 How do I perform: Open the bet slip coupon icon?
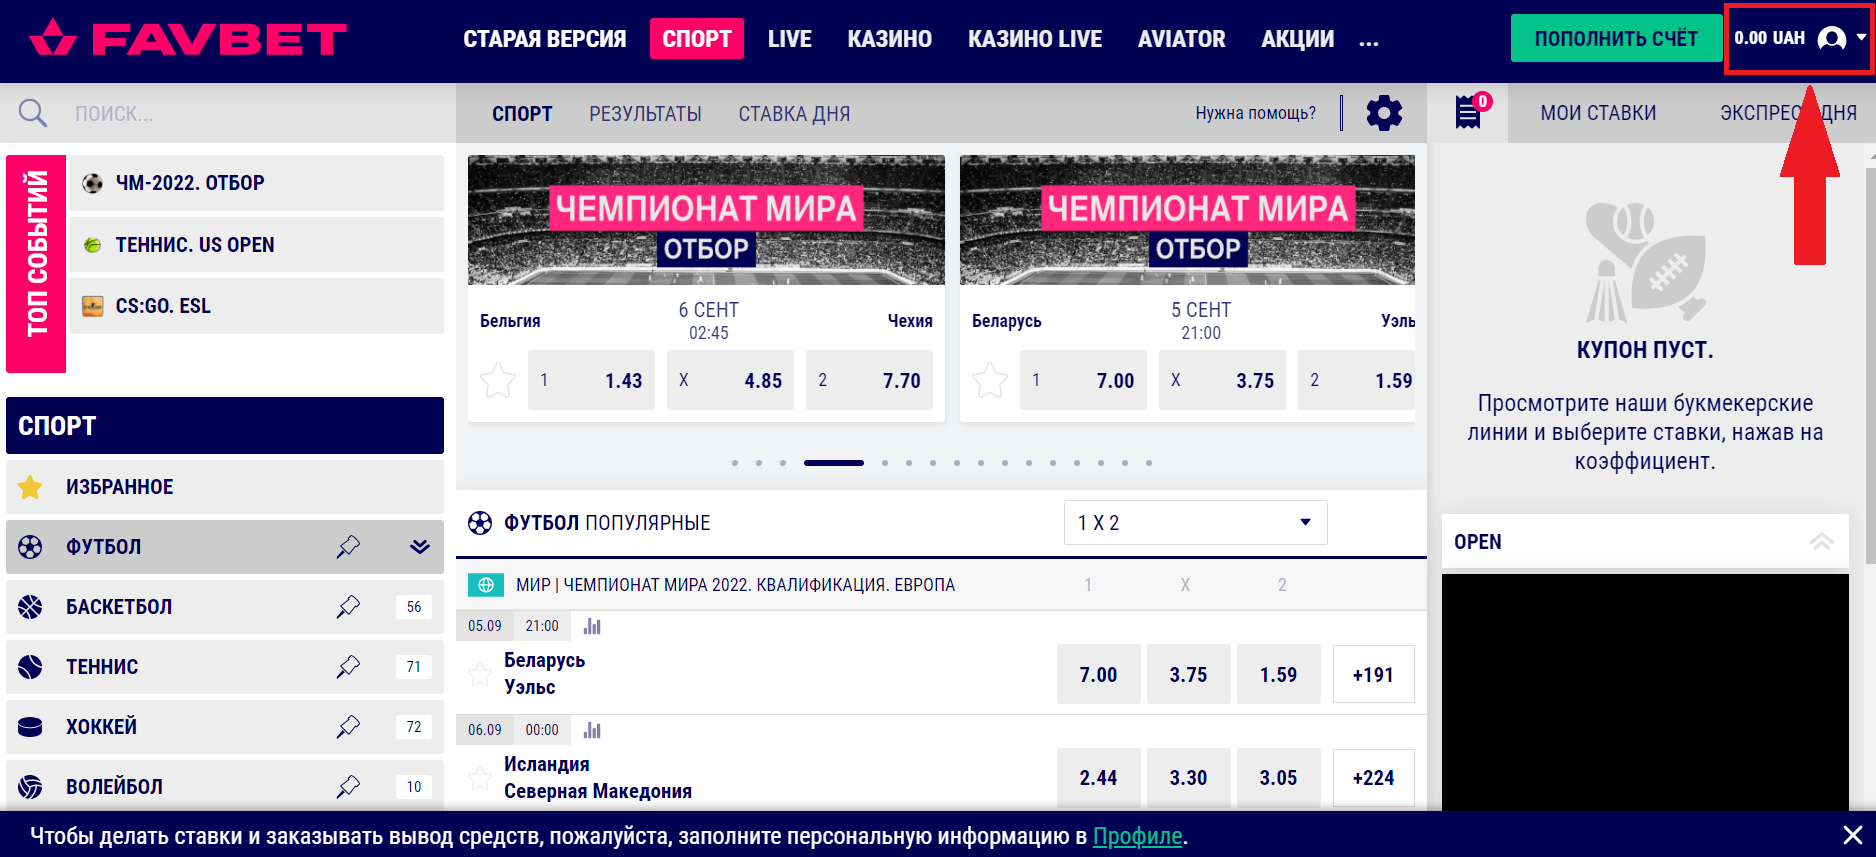(1468, 112)
